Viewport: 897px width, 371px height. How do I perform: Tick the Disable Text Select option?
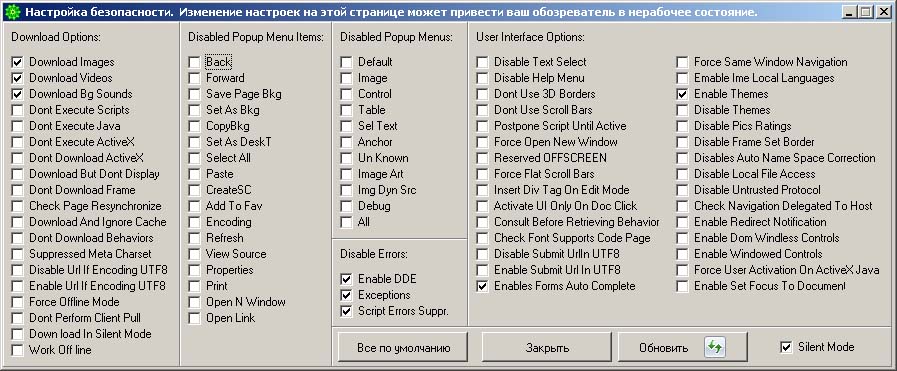[x=482, y=62]
